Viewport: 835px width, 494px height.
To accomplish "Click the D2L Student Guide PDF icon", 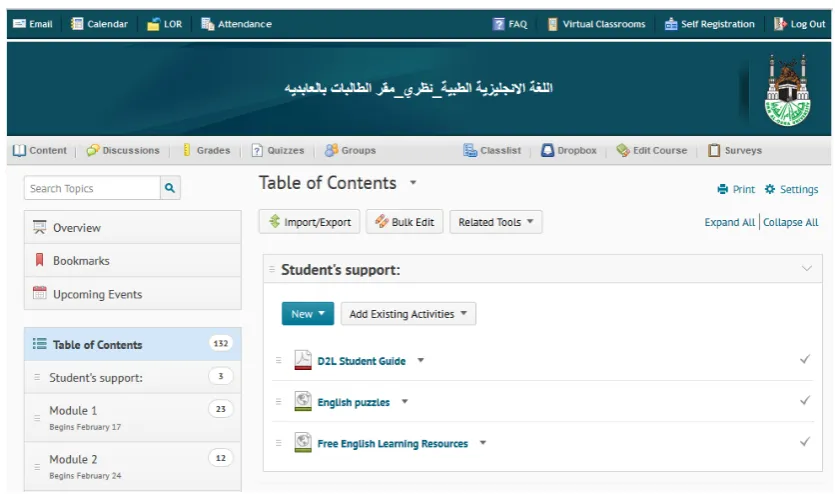I will 303,360.
